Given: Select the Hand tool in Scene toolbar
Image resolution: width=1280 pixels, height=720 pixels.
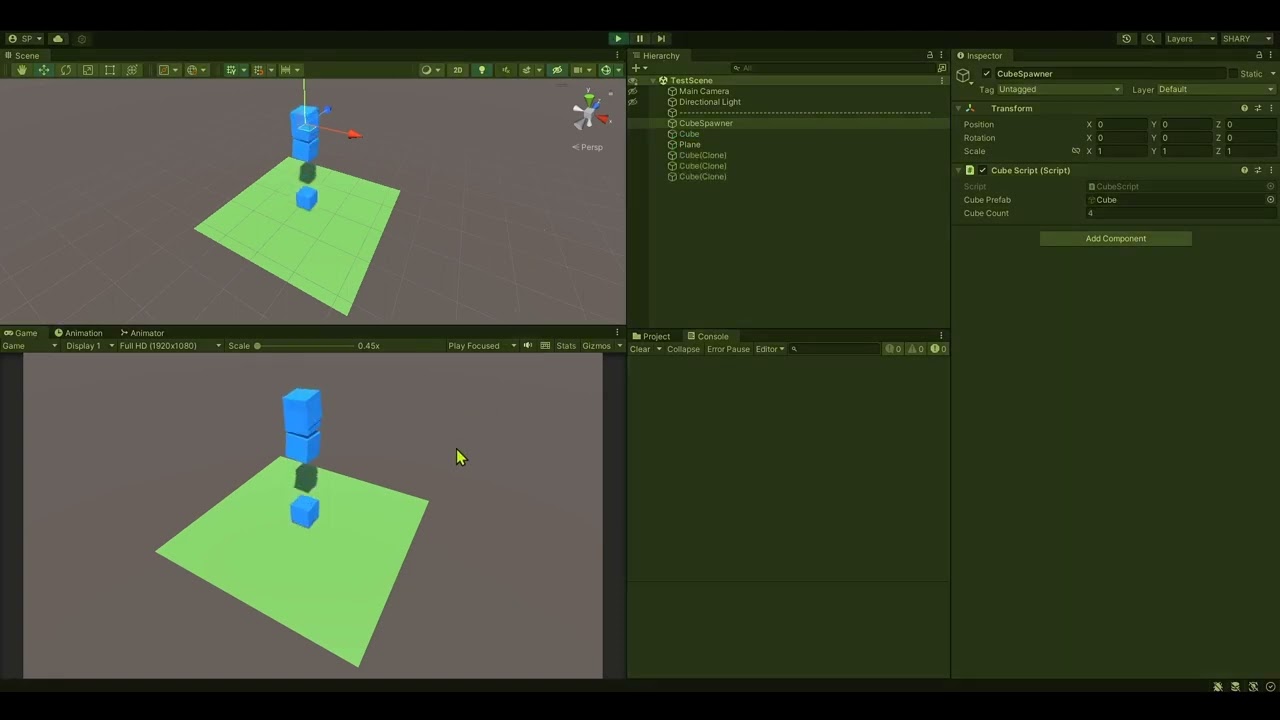Looking at the screenshot, I should (x=22, y=70).
